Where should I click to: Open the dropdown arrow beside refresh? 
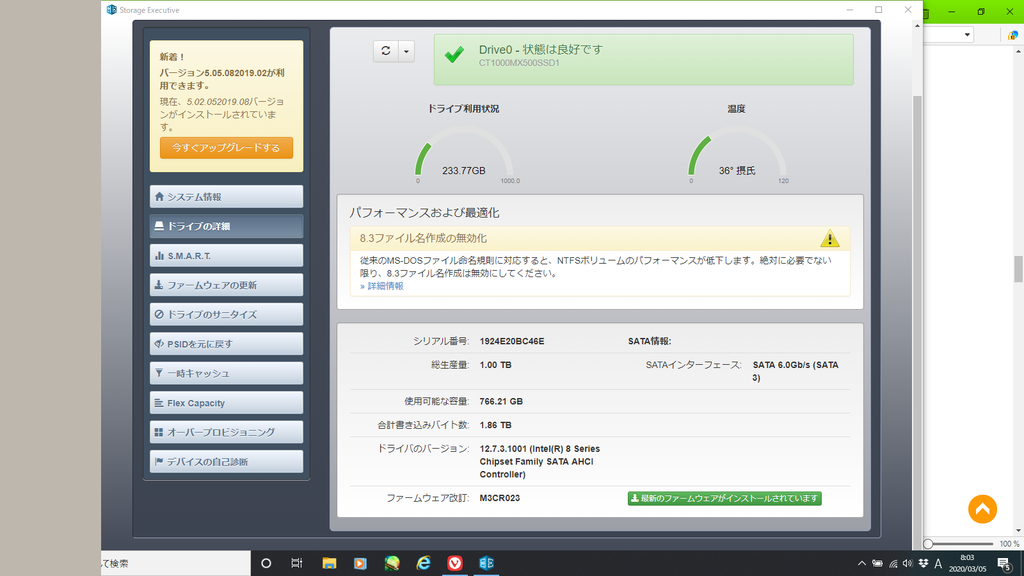[406, 51]
